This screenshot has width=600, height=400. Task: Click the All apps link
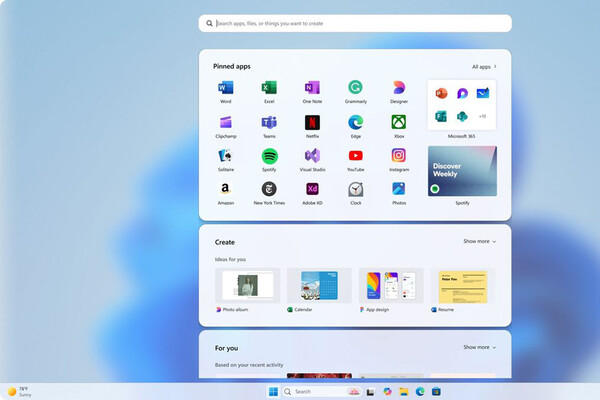coord(484,66)
